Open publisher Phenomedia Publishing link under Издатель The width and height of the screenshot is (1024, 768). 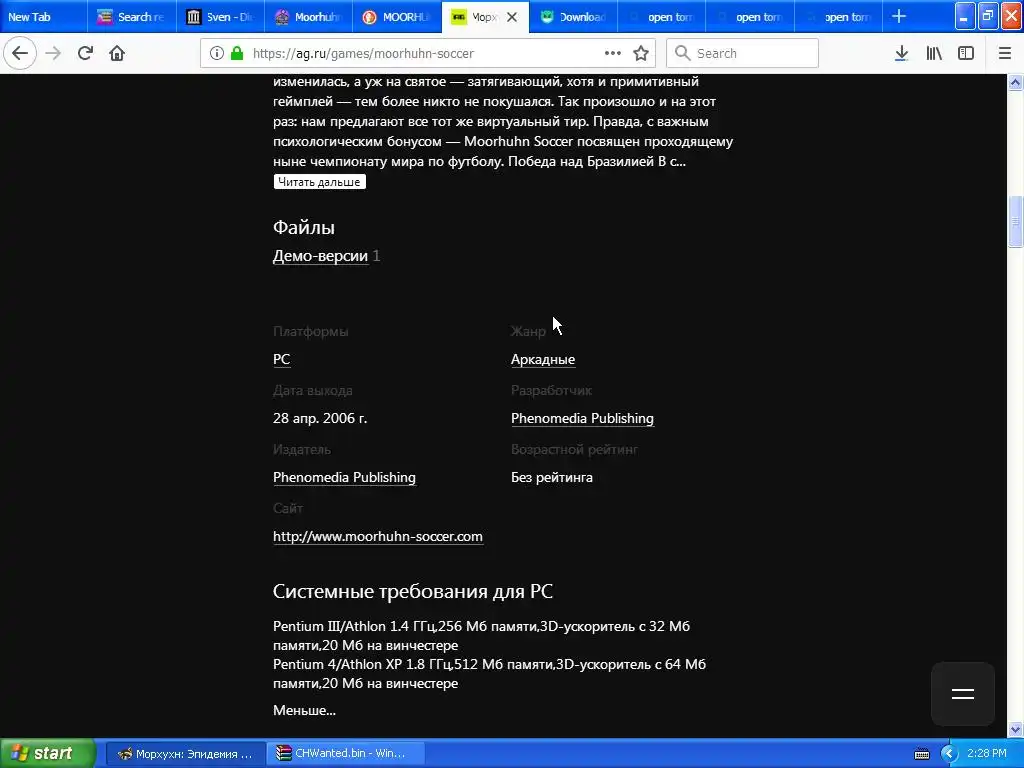344,477
